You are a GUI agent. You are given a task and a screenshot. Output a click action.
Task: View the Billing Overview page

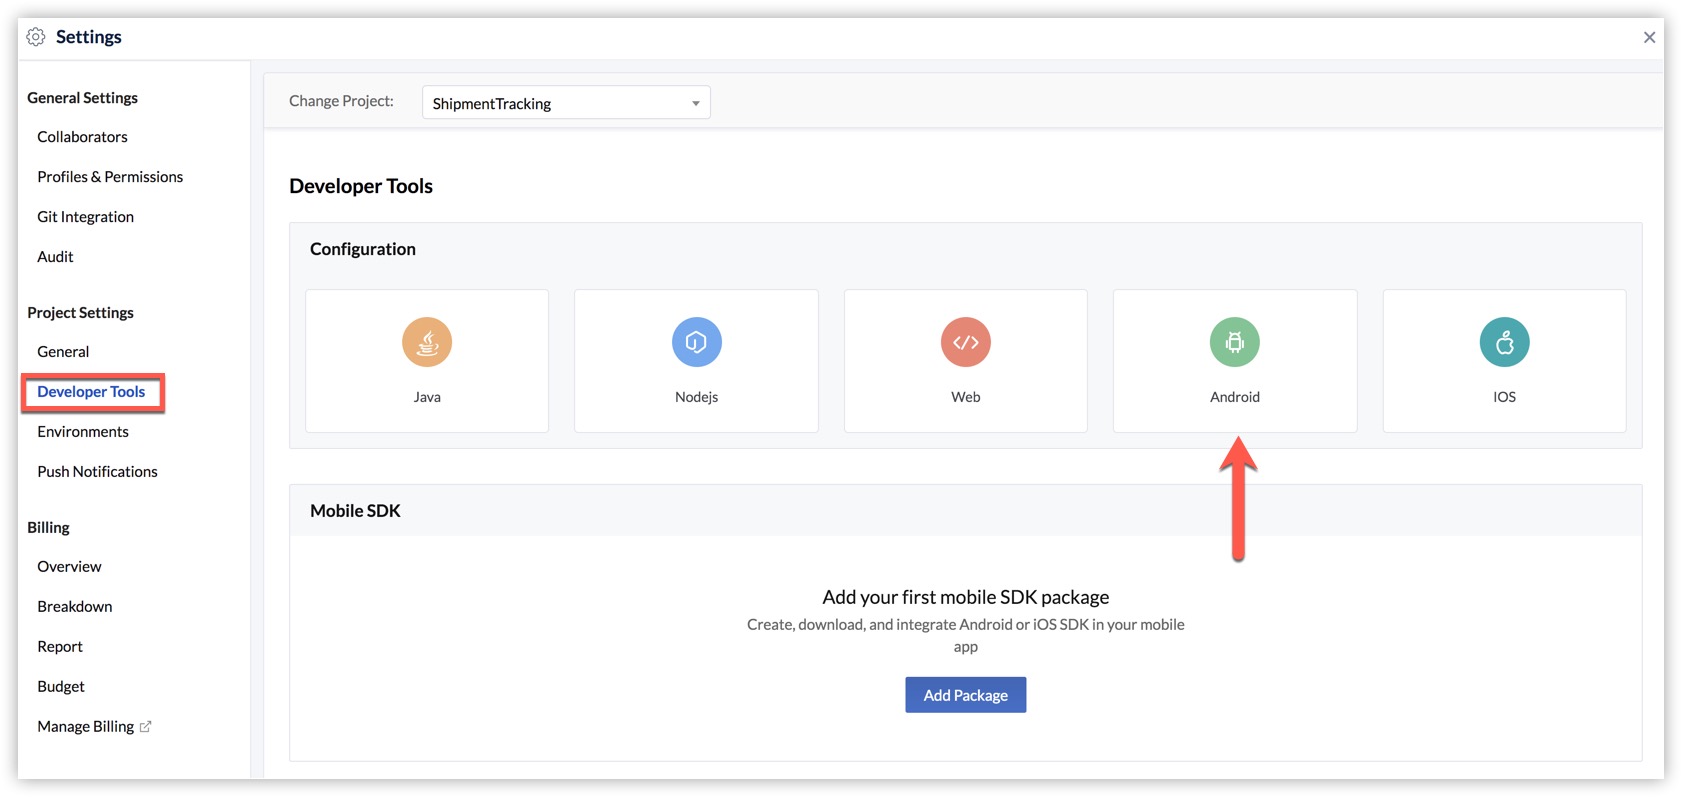tap(70, 567)
